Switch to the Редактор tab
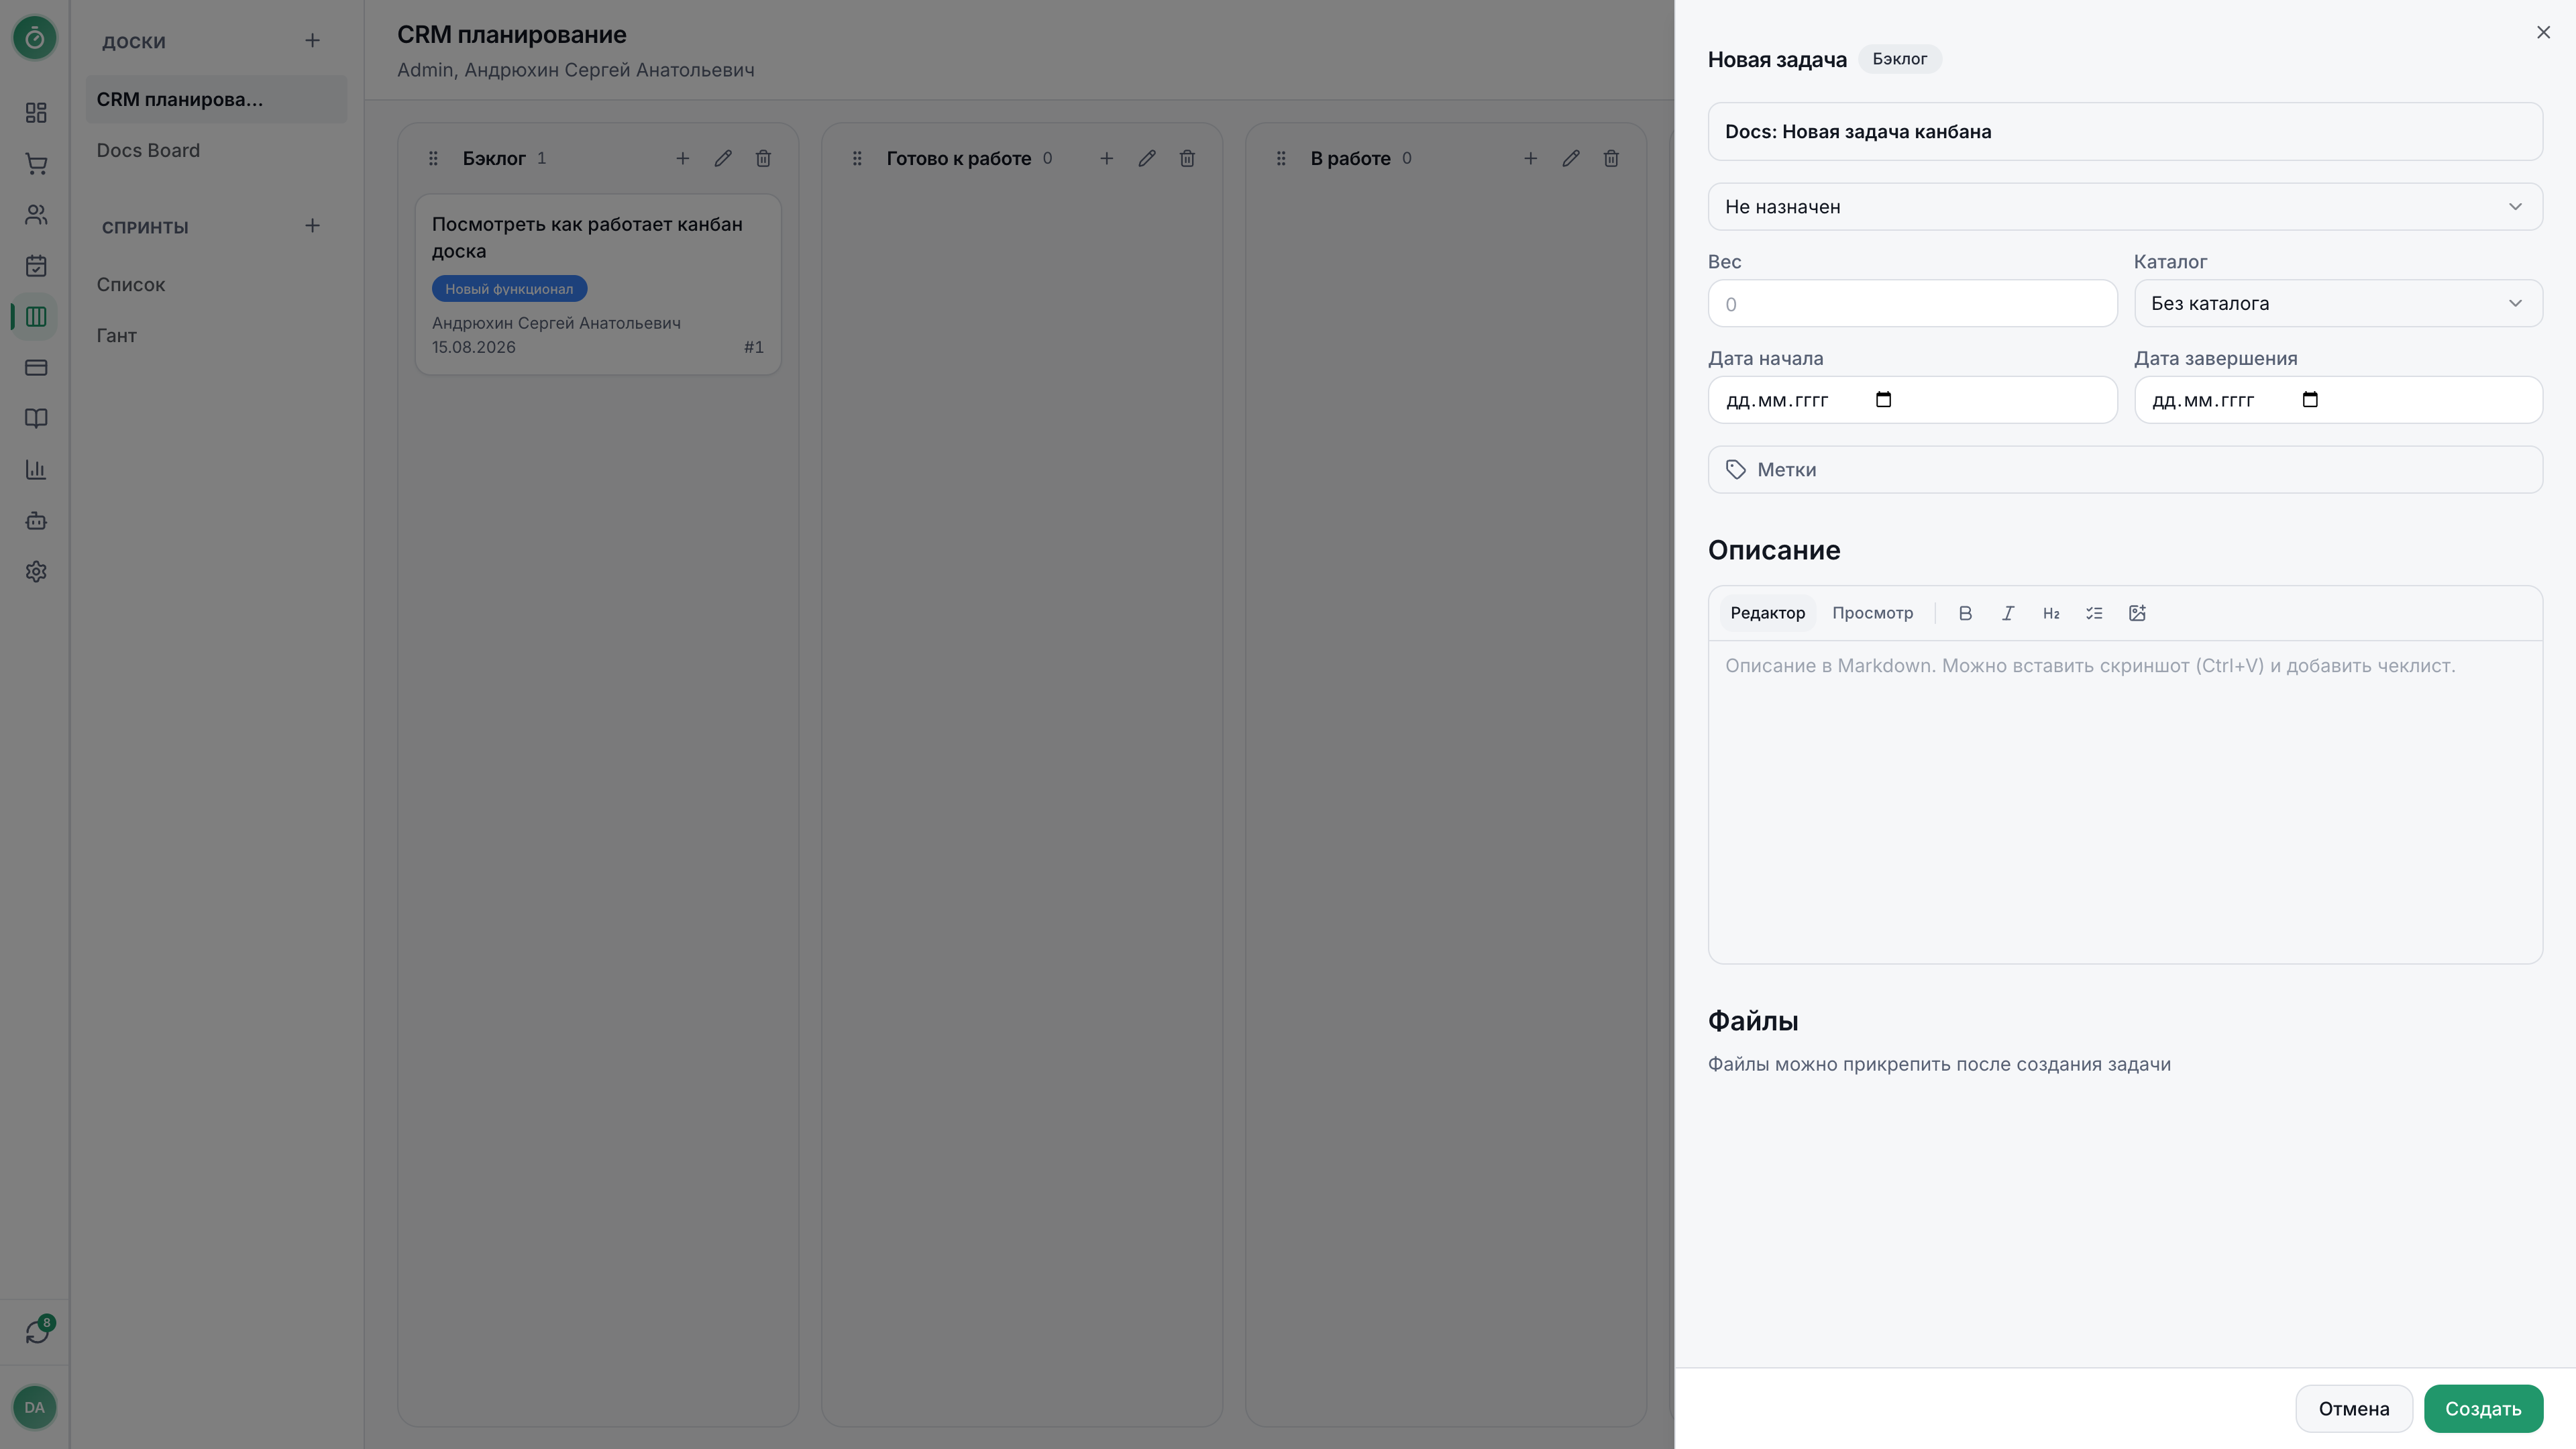 pyautogui.click(x=1768, y=614)
